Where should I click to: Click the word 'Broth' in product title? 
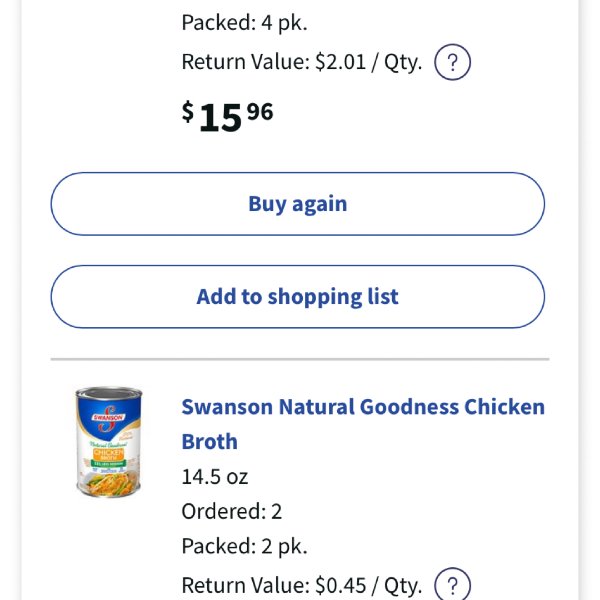(x=209, y=442)
